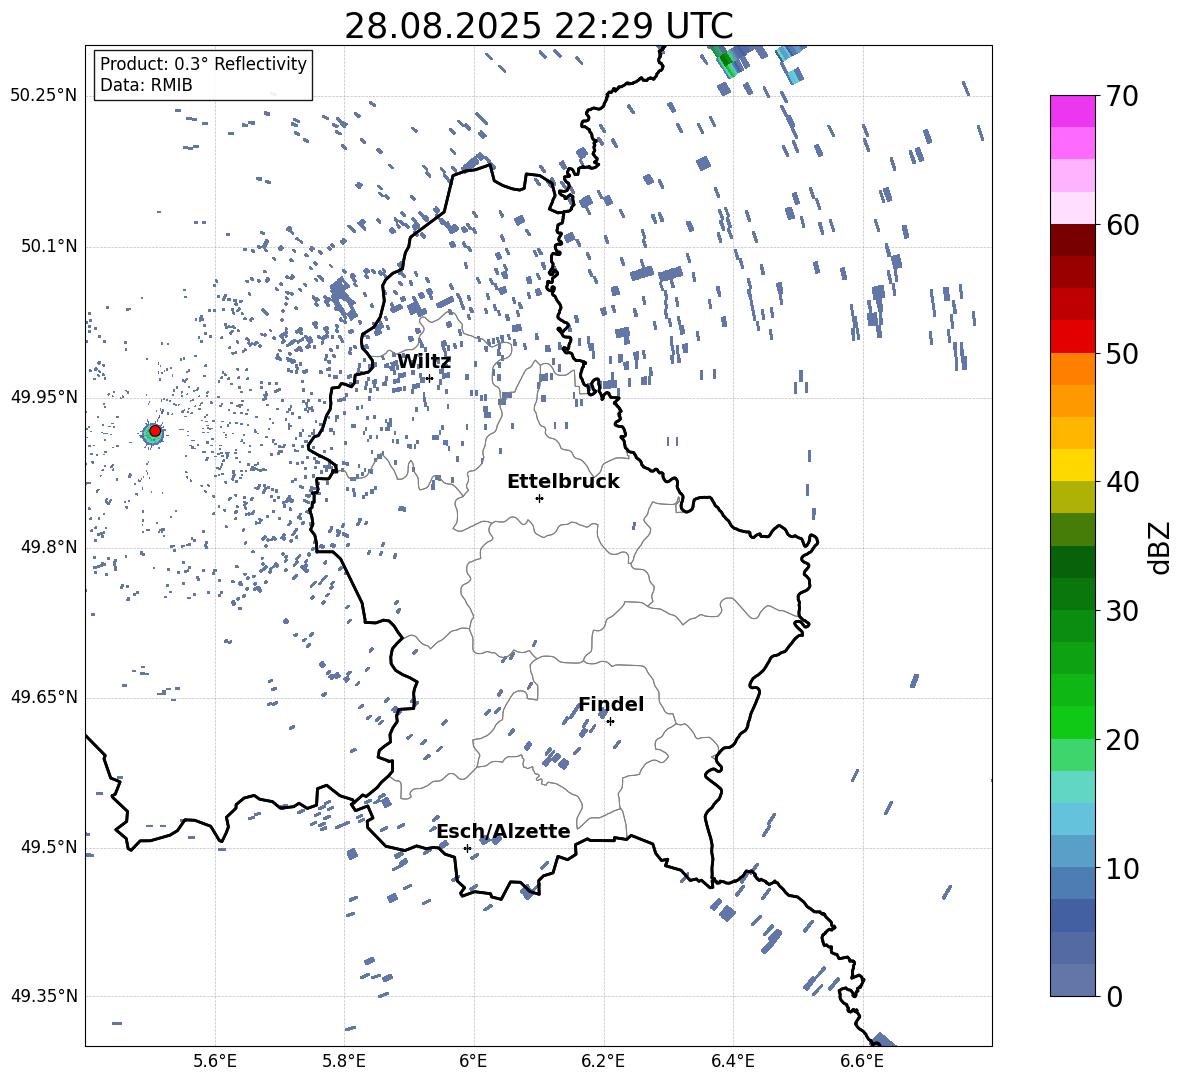This screenshot has width=1184, height=1081.
Task: Click the 6°E longitude tick label
Action: 473,1061
